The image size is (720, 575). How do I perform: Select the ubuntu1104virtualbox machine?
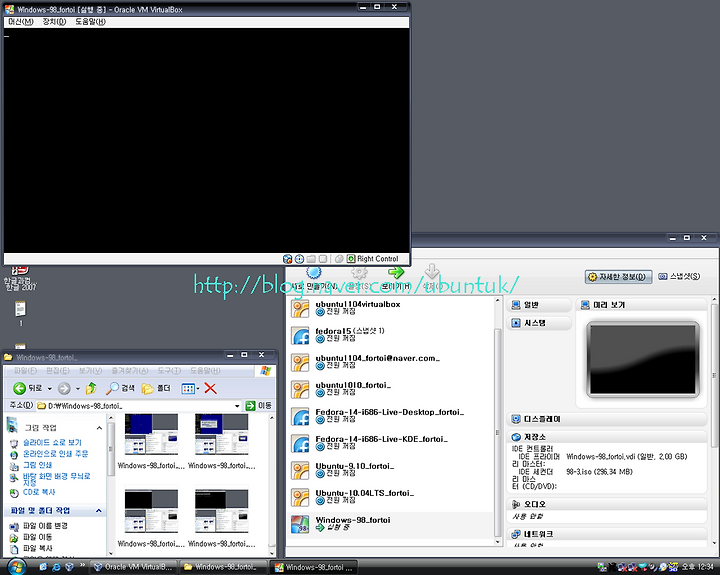click(391, 308)
